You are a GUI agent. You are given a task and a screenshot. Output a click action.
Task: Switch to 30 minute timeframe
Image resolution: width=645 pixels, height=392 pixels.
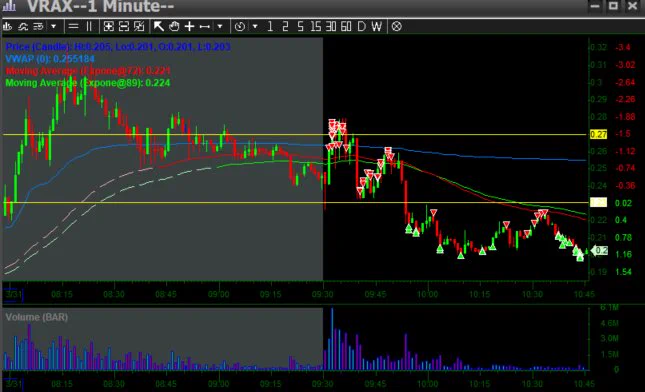(x=331, y=27)
